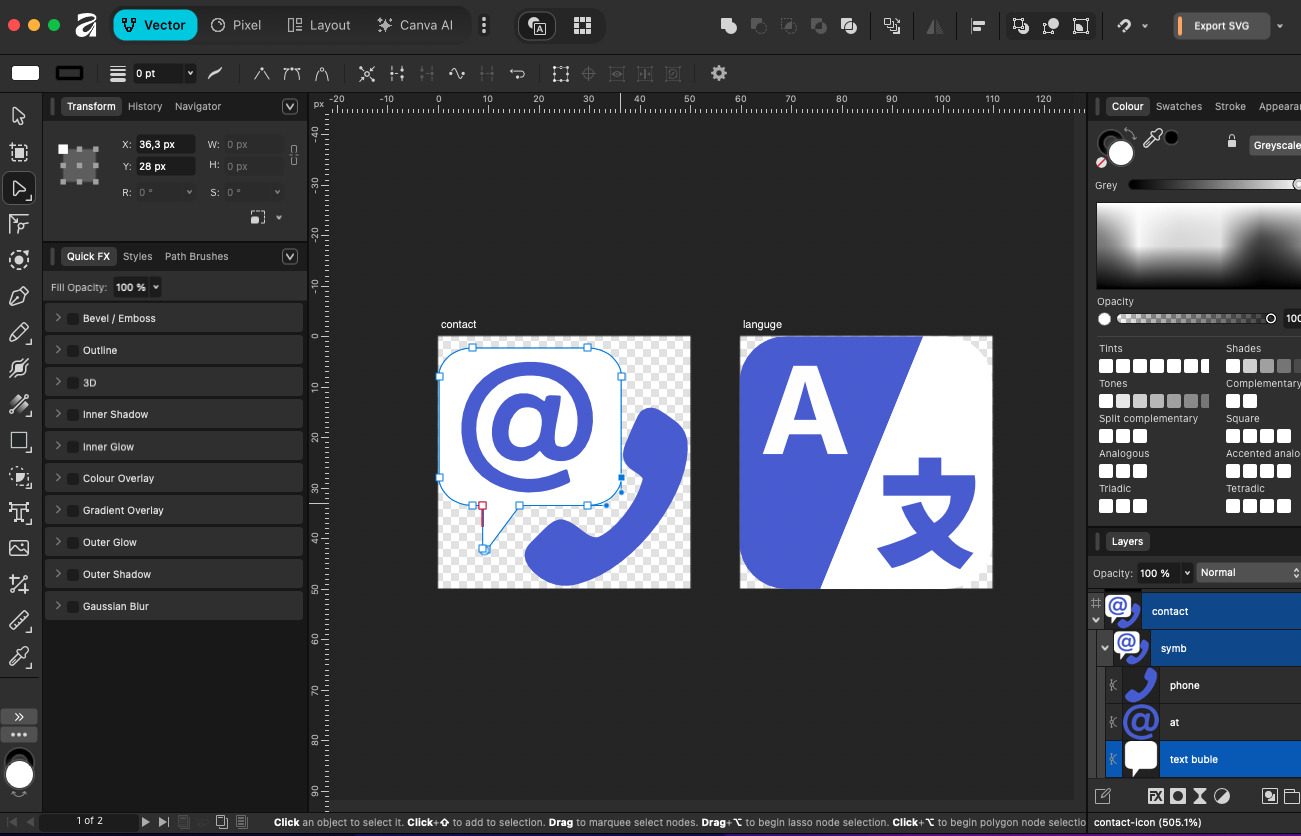This screenshot has height=836, width=1301.
Task: Select the Pen tool
Action: 18,297
